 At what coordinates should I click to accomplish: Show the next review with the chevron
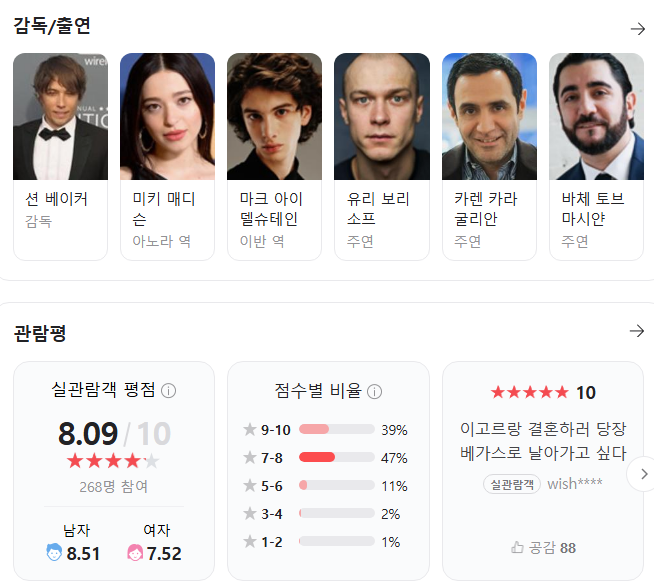tap(640, 473)
